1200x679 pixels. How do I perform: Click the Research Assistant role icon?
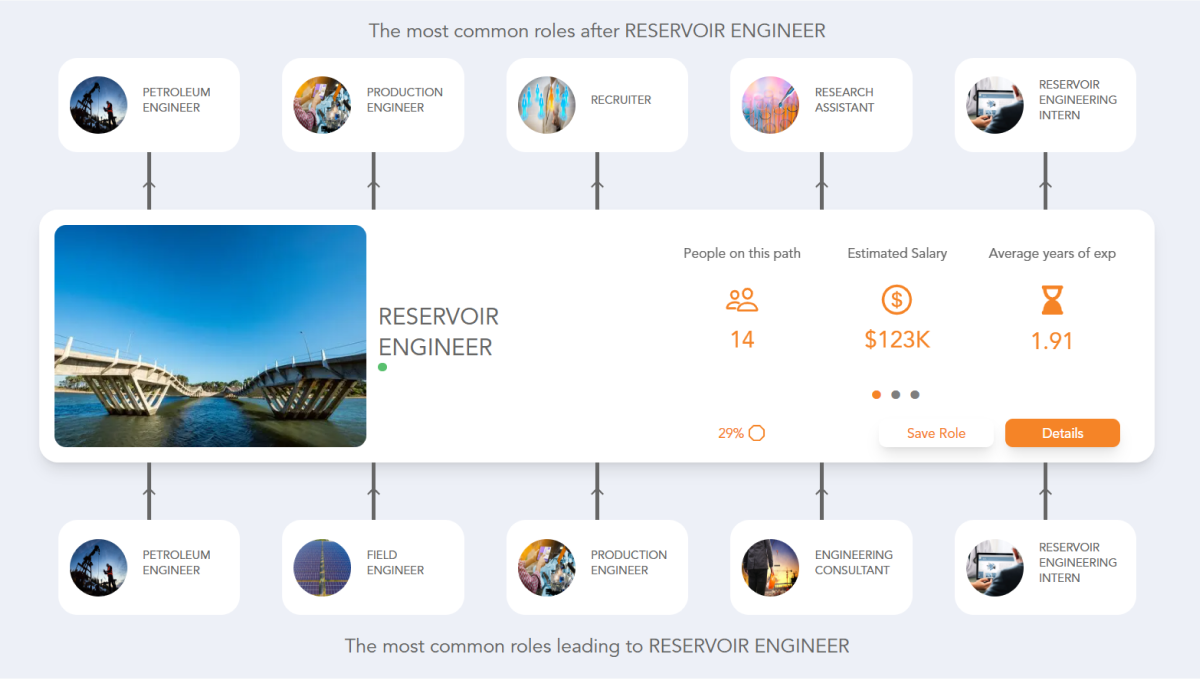770,104
